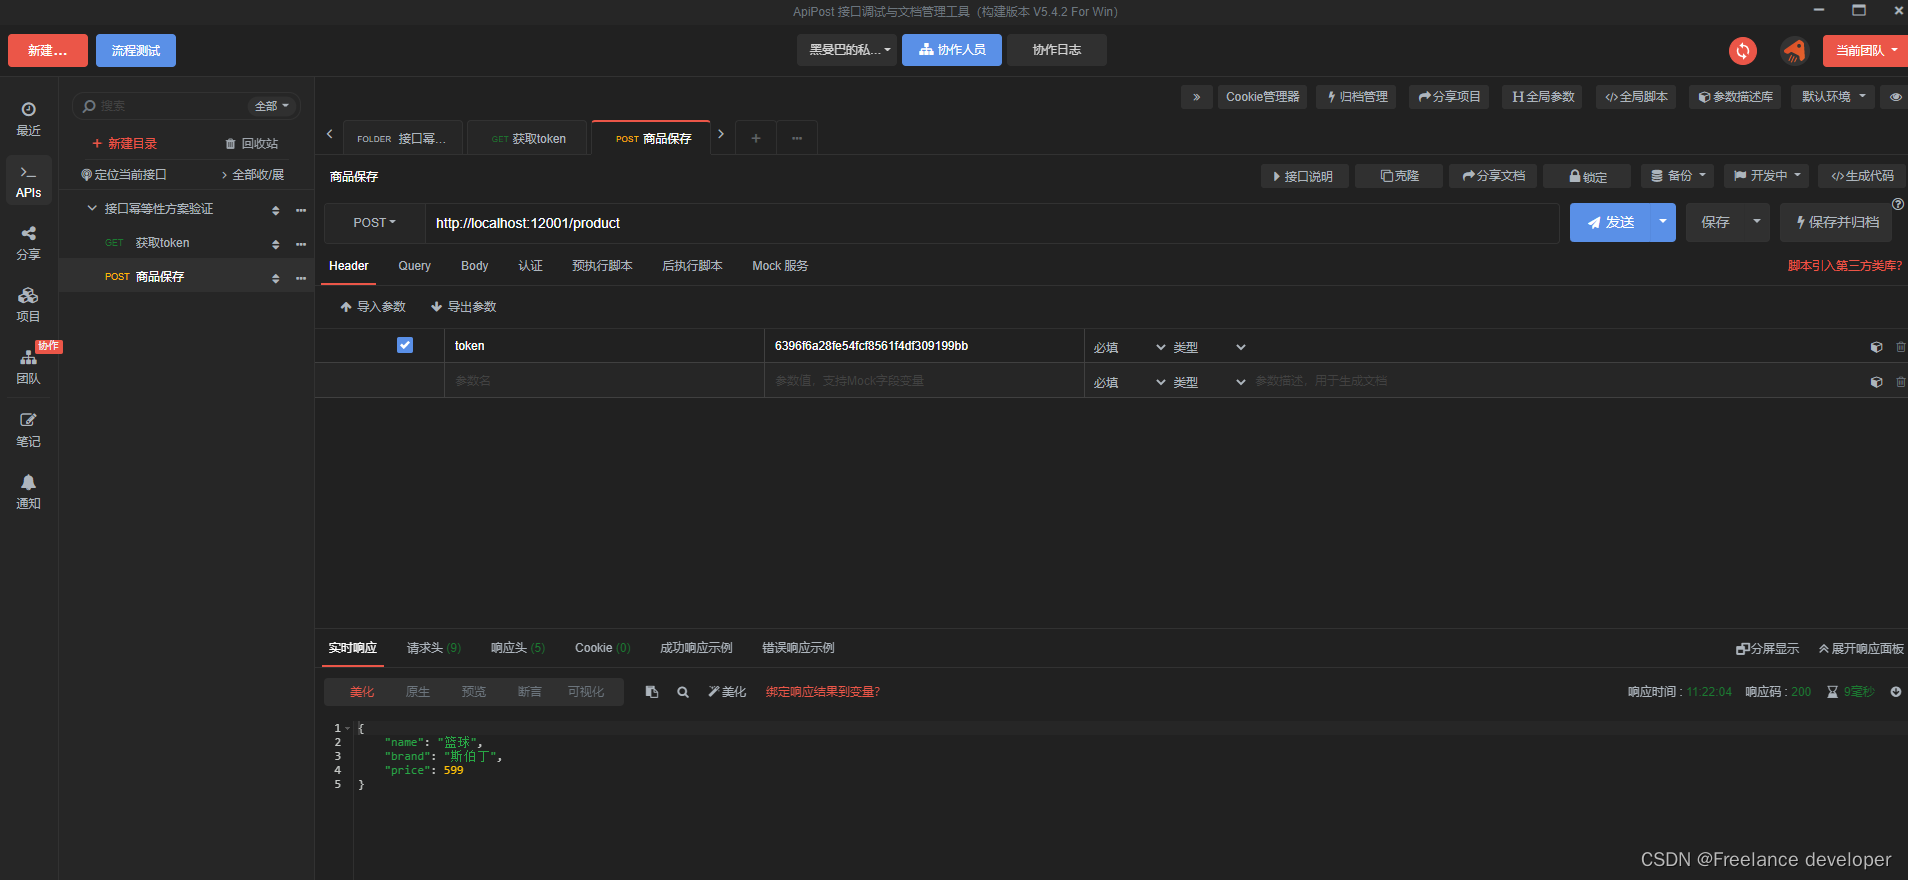Switch to the Query tab
The height and width of the screenshot is (880, 1908).
[x=414, y=266]
